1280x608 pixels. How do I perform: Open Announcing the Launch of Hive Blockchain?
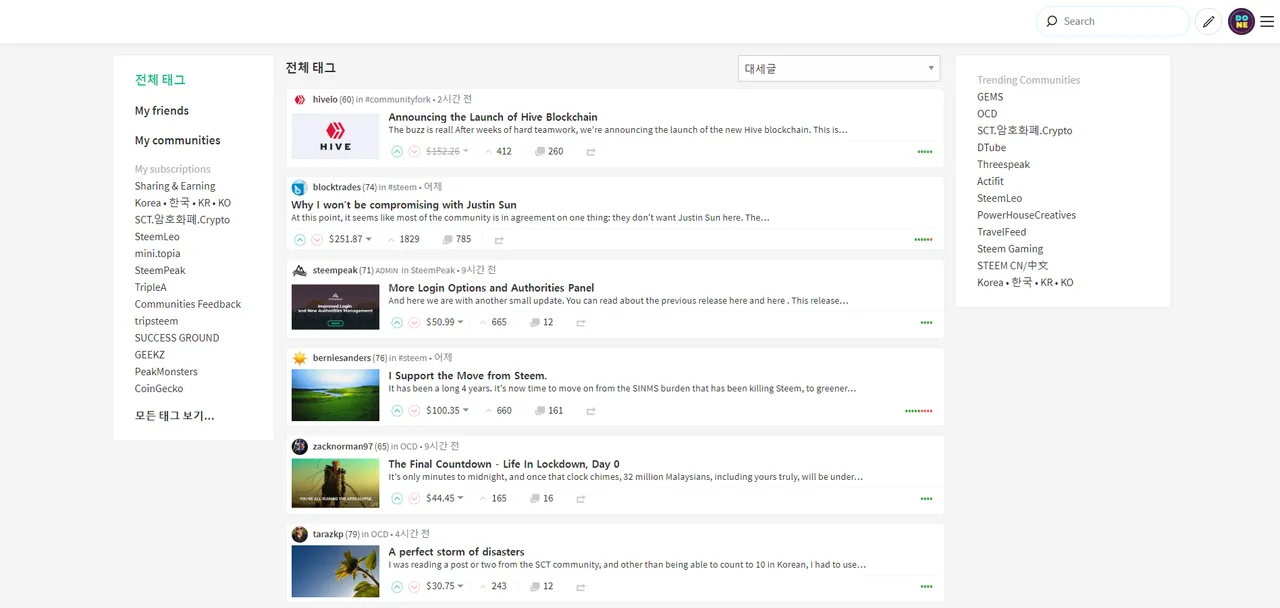pyautogui.click(x=493, y=117)
